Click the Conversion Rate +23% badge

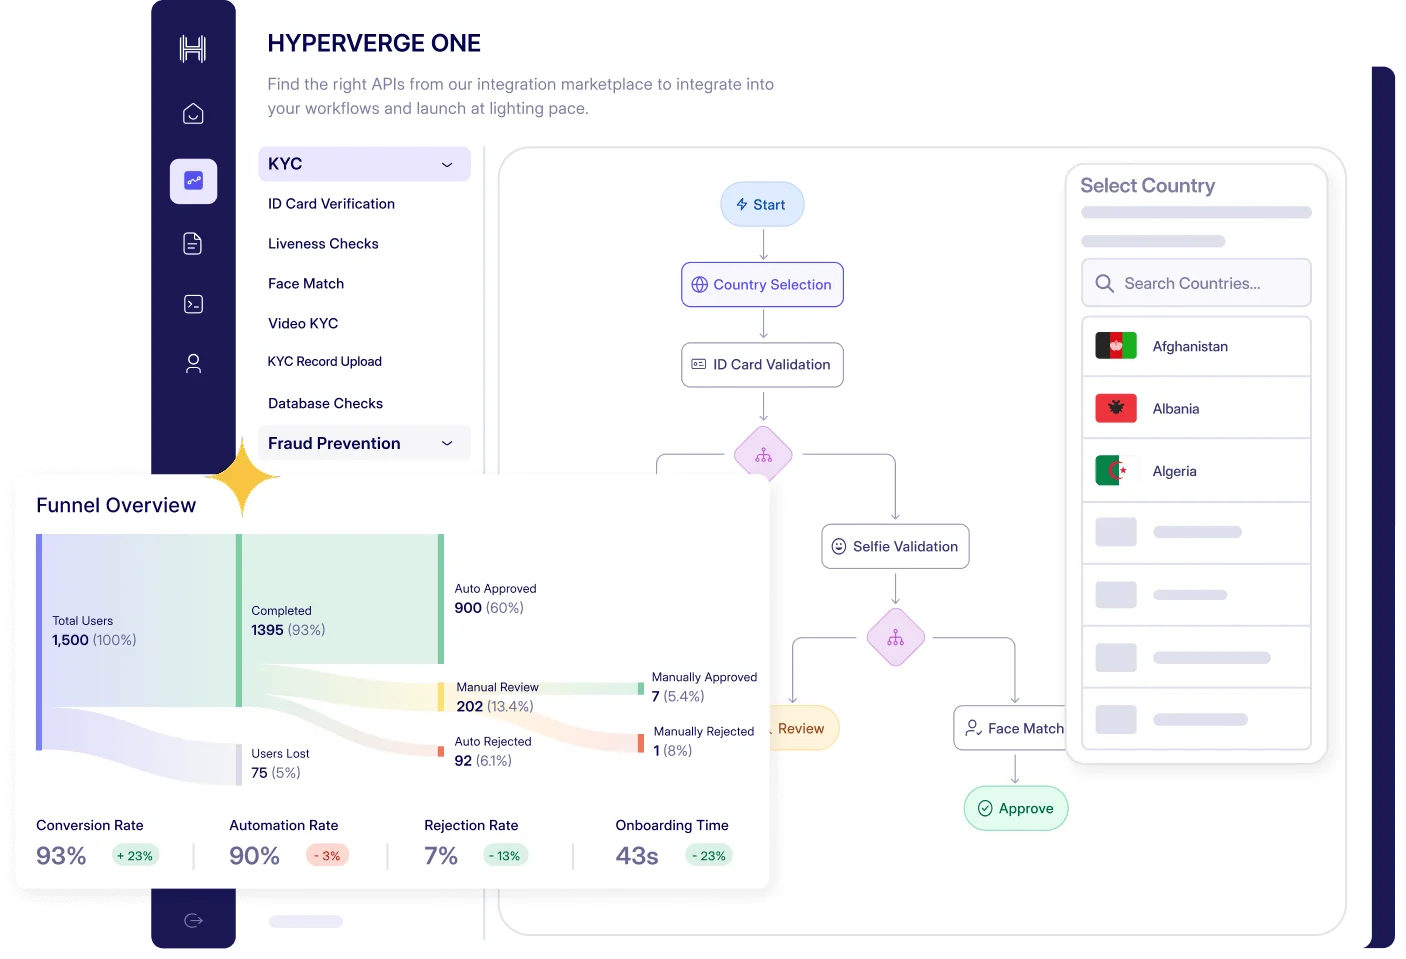134,855
